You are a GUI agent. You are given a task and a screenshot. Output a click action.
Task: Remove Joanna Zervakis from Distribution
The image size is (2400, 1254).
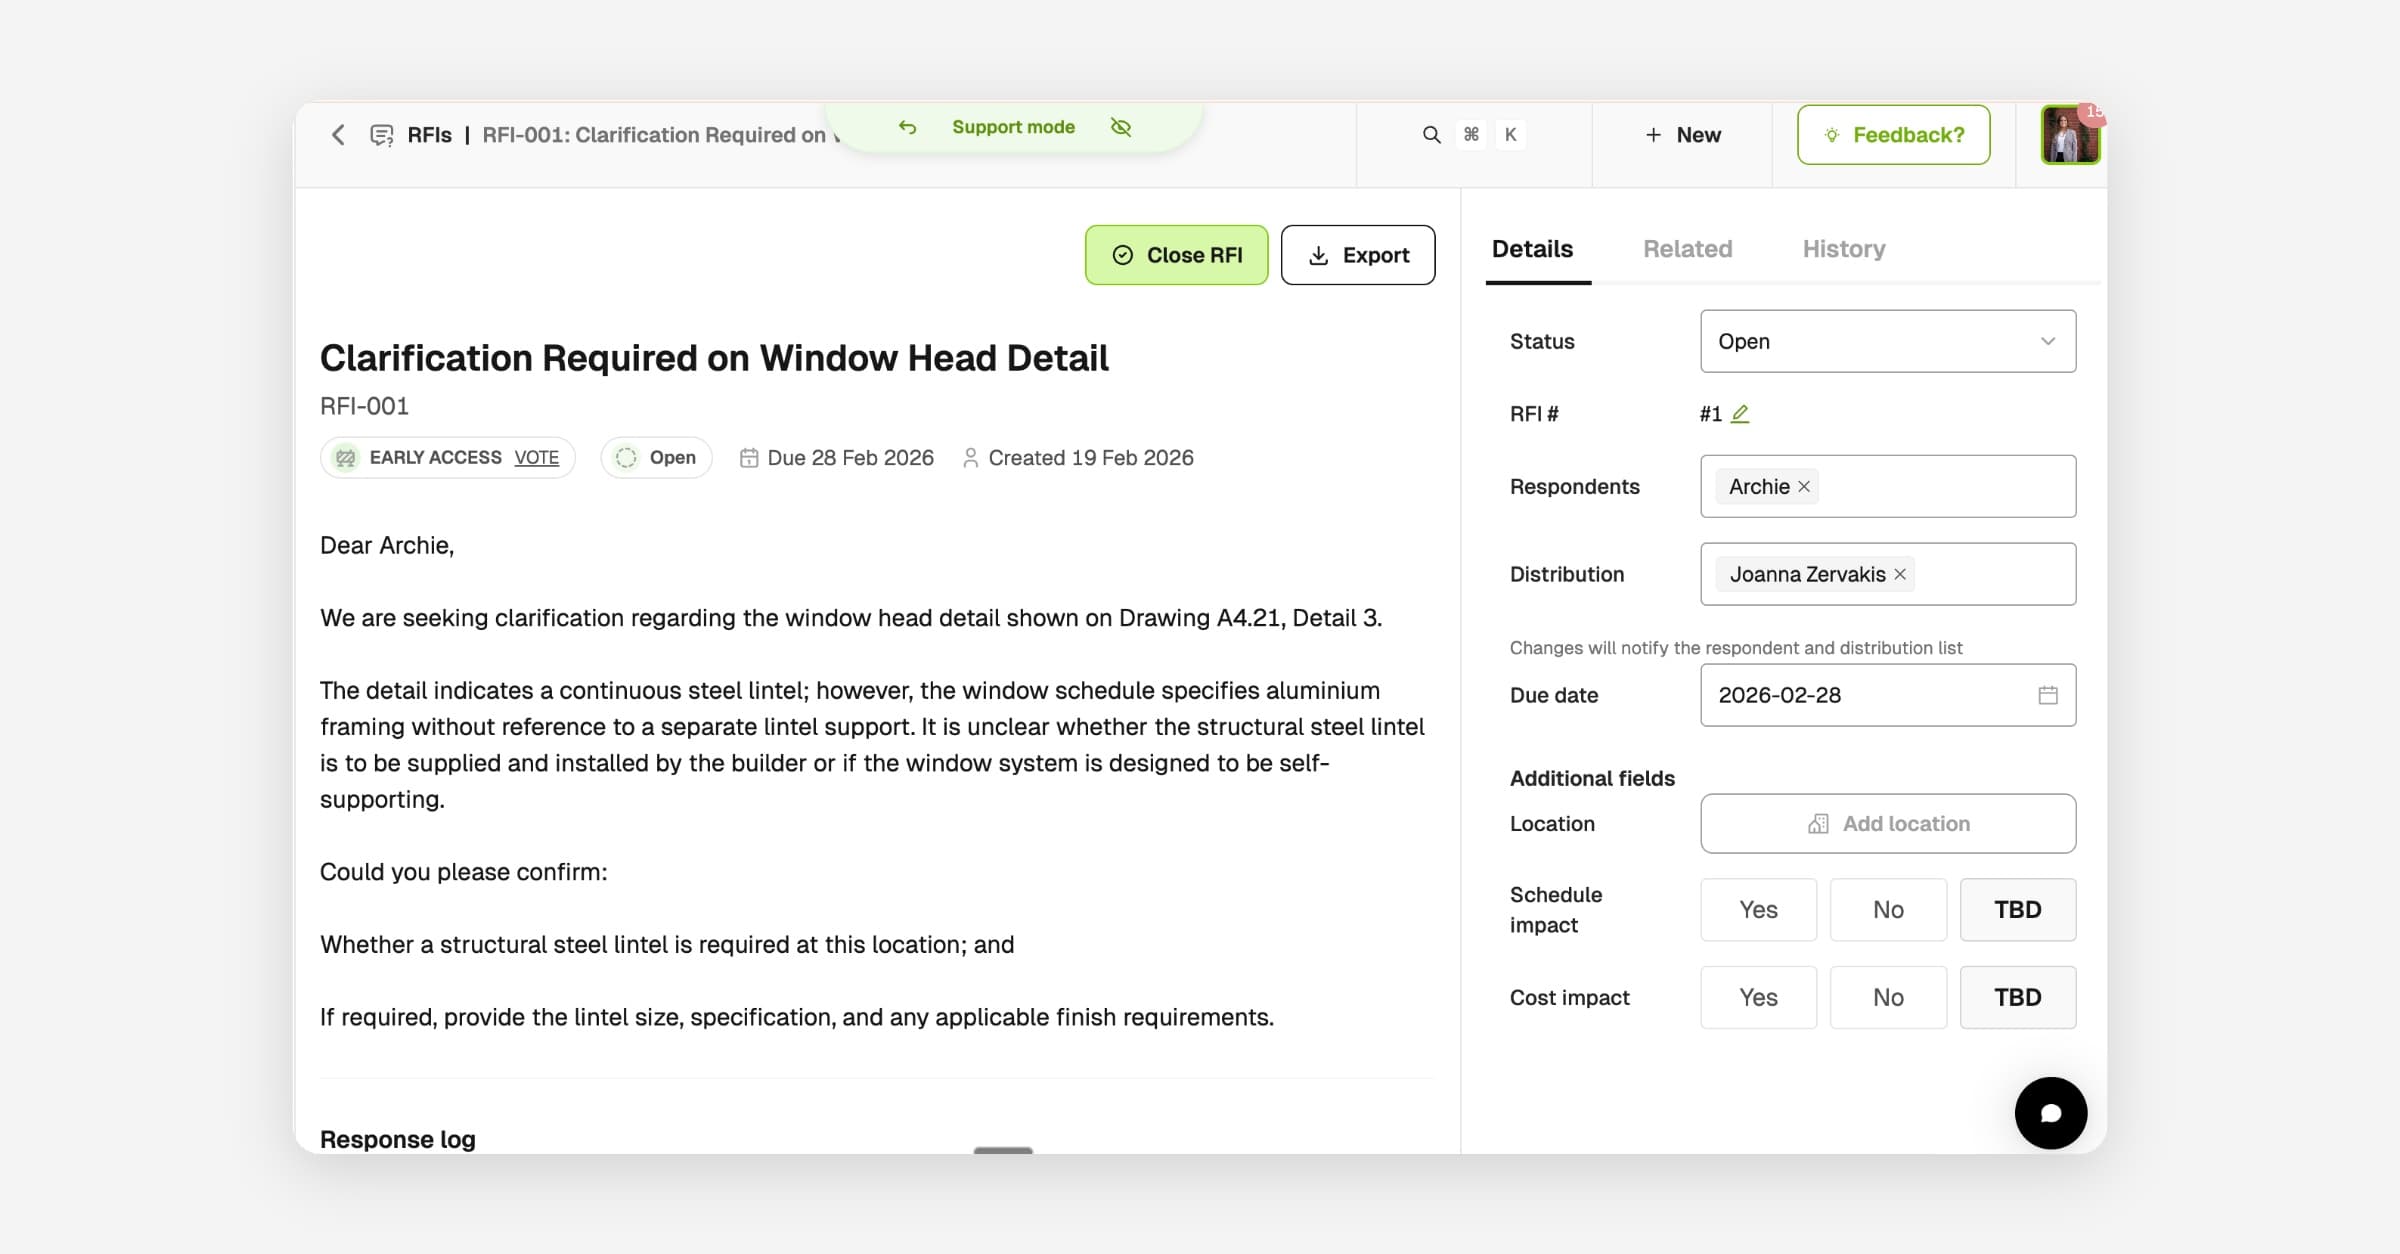(x=1900, y=574)
